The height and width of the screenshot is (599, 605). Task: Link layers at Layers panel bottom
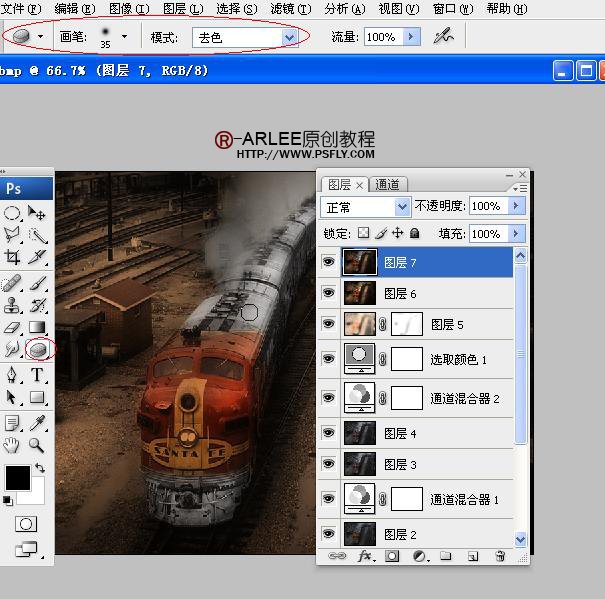pyautogui.click(x=337, y=556)
